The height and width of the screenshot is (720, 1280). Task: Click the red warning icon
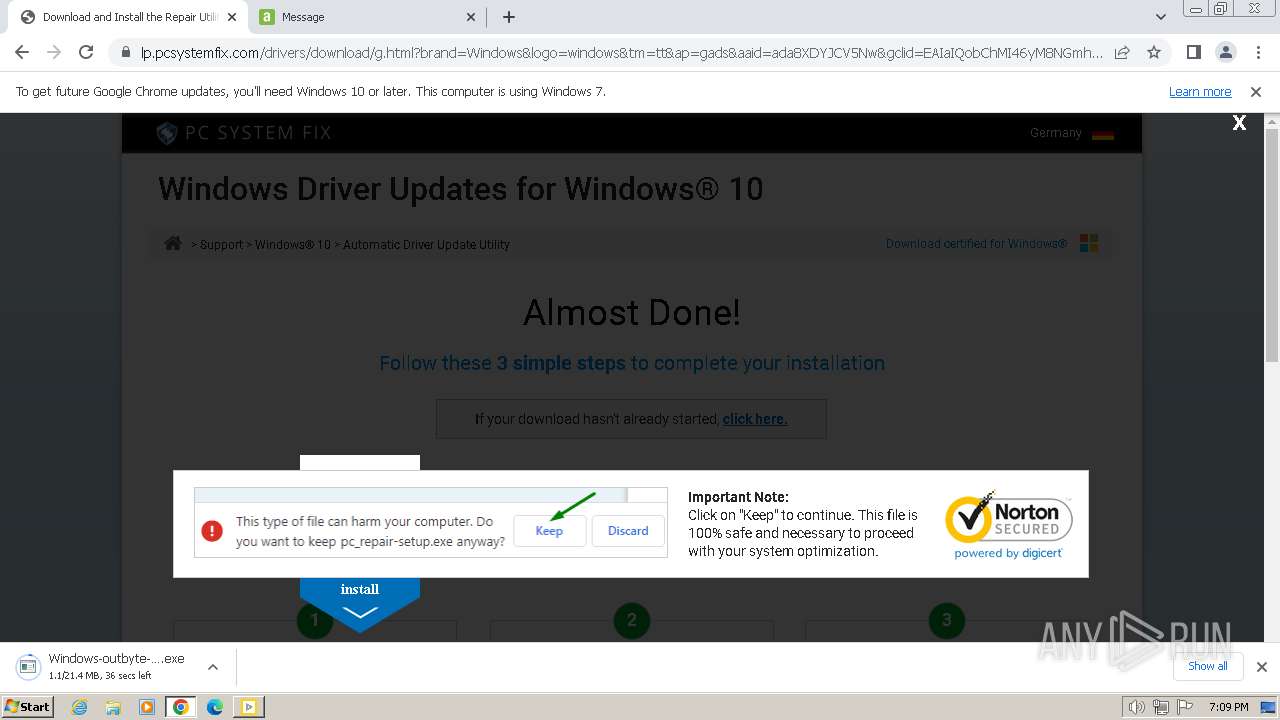tap(212, 531)
